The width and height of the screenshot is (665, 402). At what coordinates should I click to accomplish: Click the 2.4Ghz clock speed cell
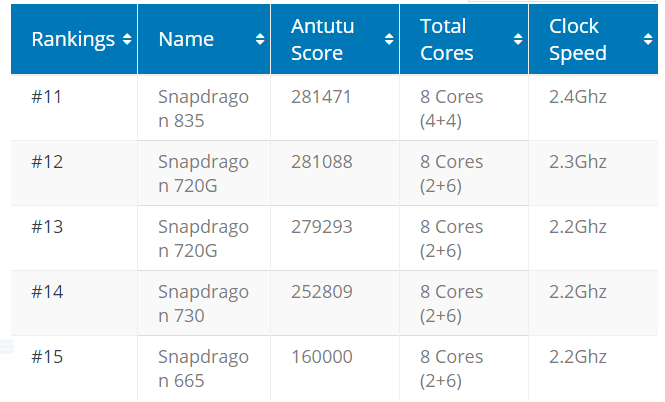pos(593,108)
